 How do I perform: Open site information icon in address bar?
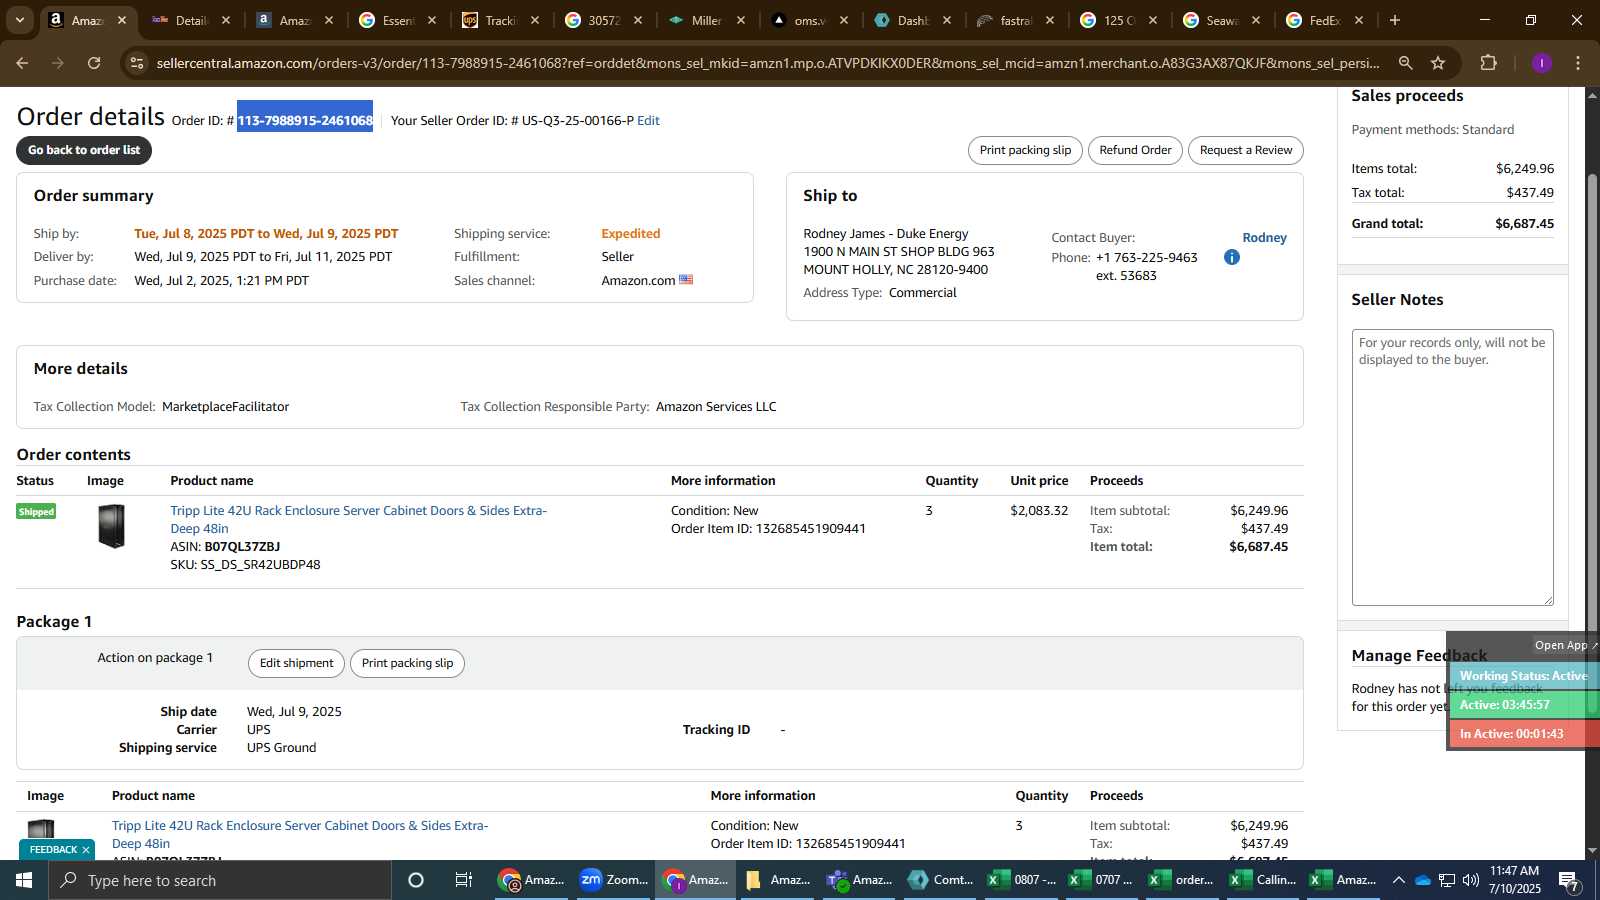click(x=137, y=63)
